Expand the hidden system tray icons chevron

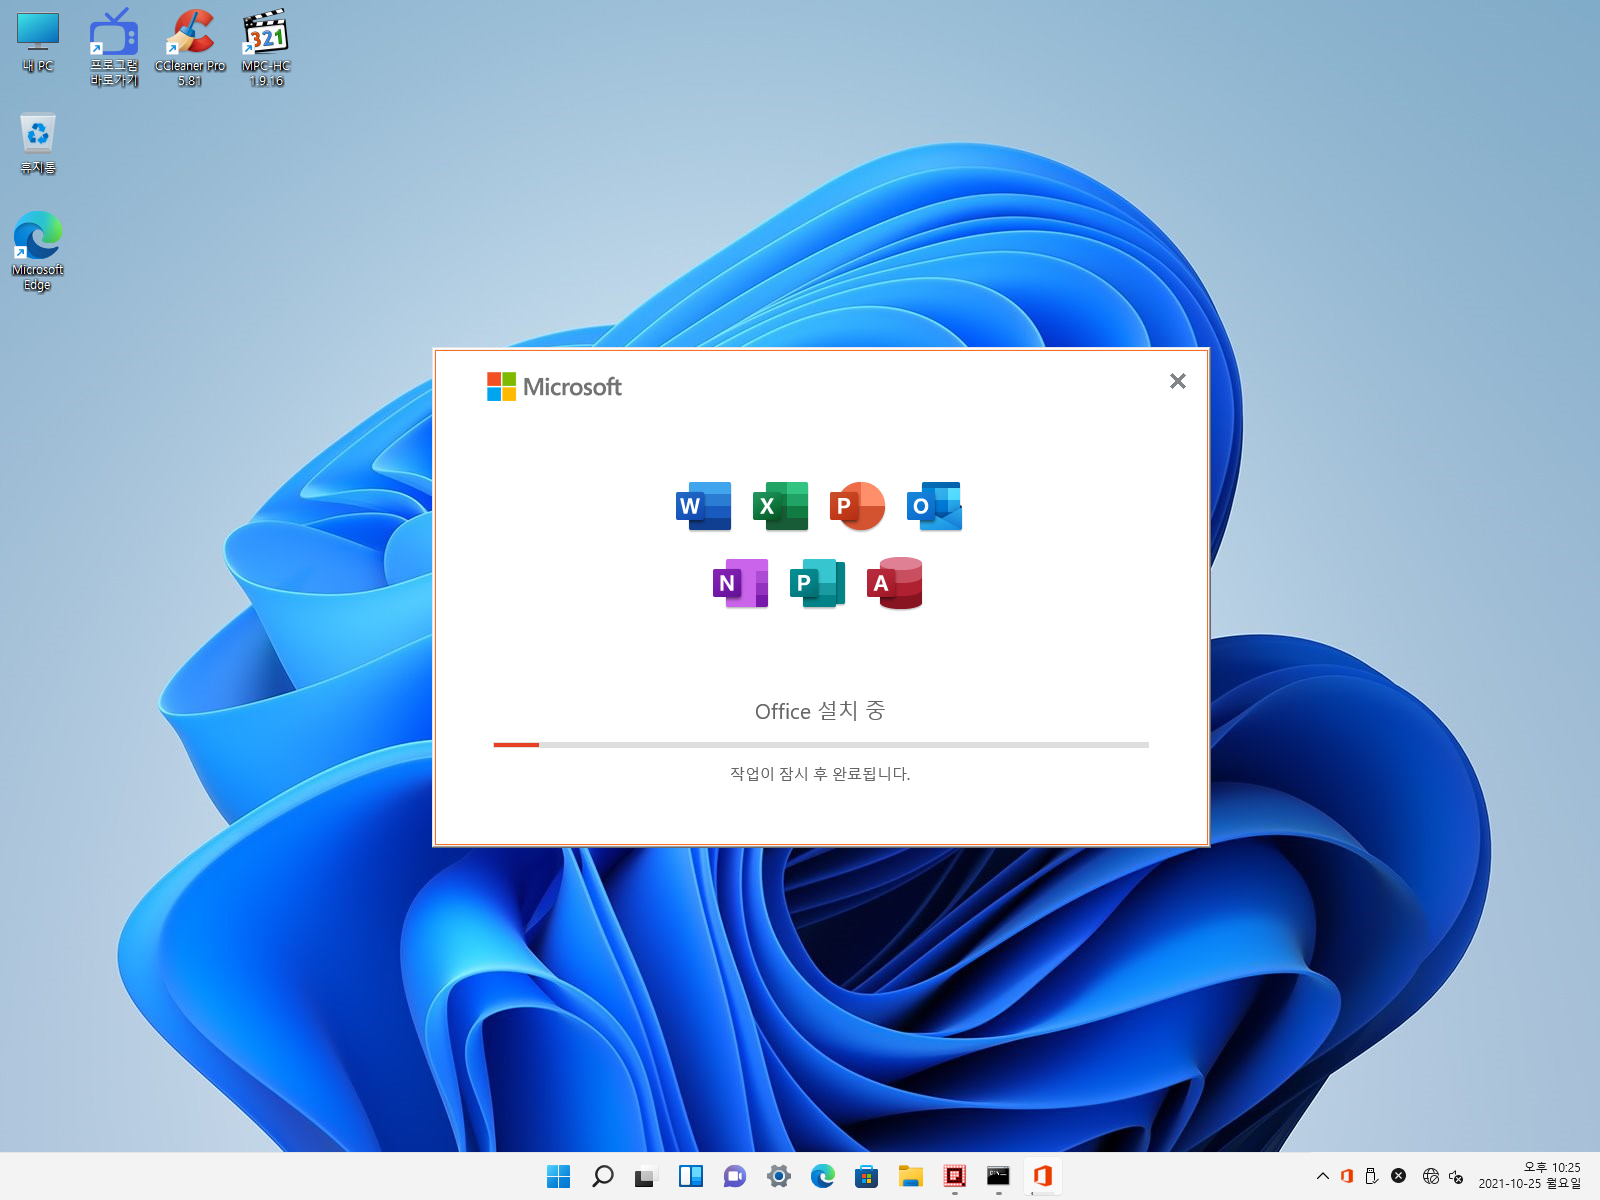pos(1323,1177)
